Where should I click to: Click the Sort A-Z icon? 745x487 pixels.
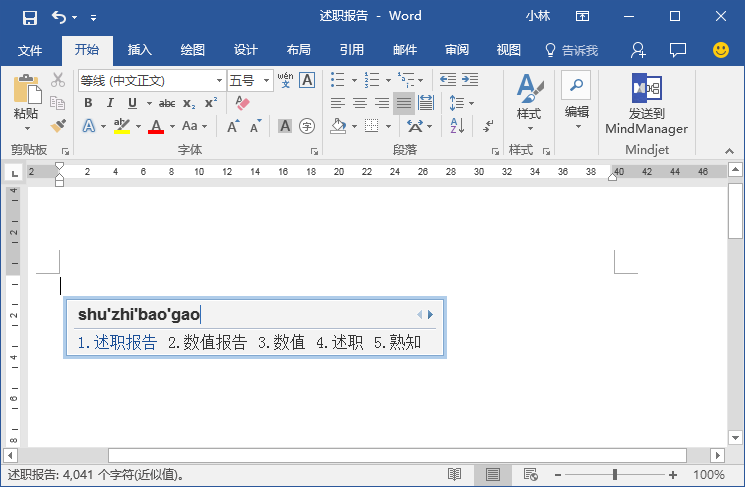coord(457,126)
